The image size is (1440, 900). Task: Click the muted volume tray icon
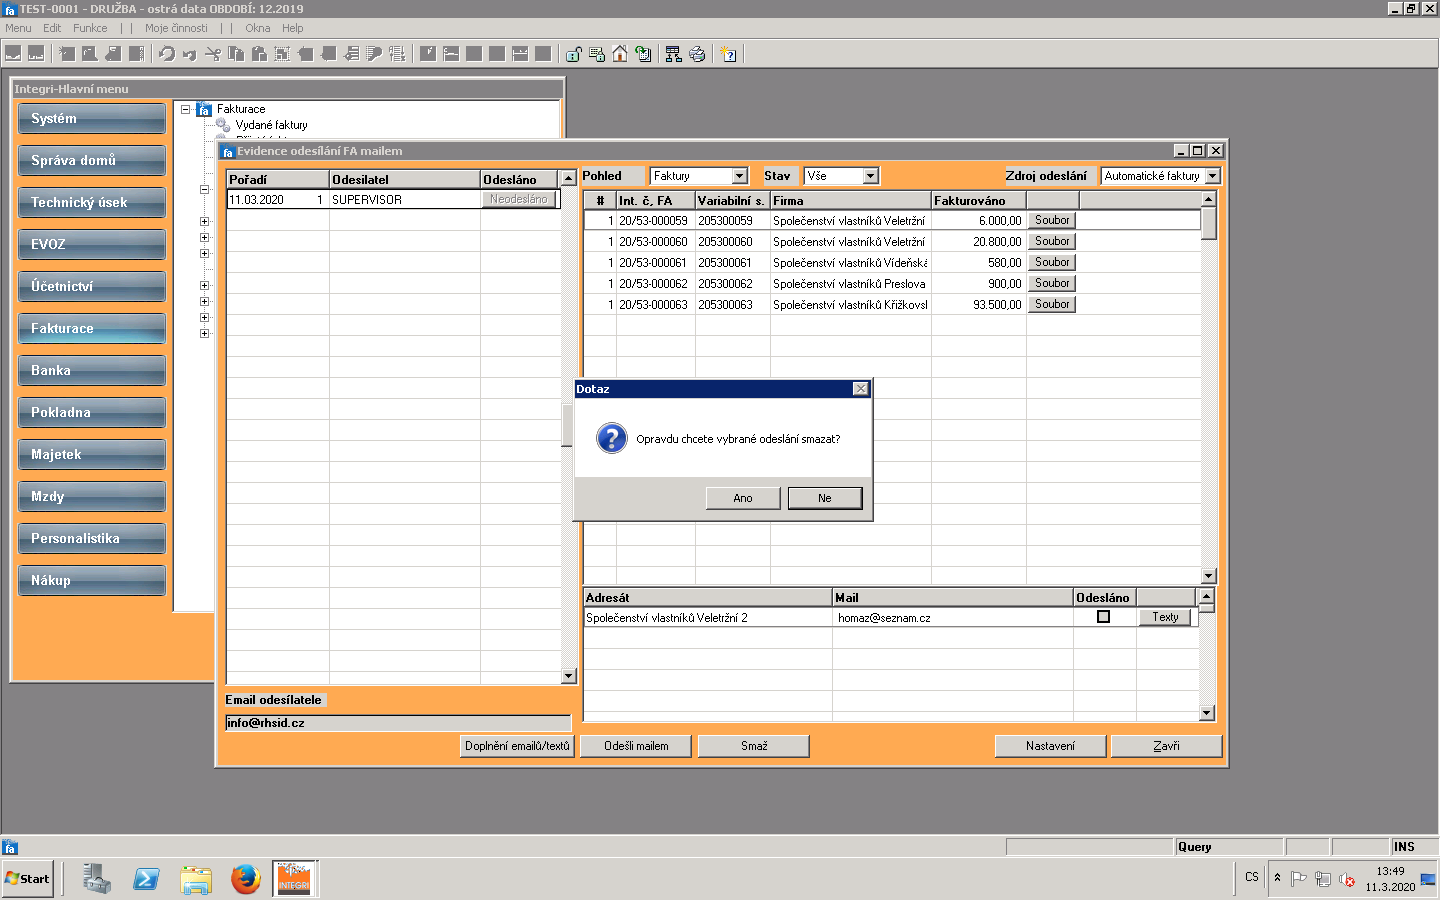coord(1347,879)
